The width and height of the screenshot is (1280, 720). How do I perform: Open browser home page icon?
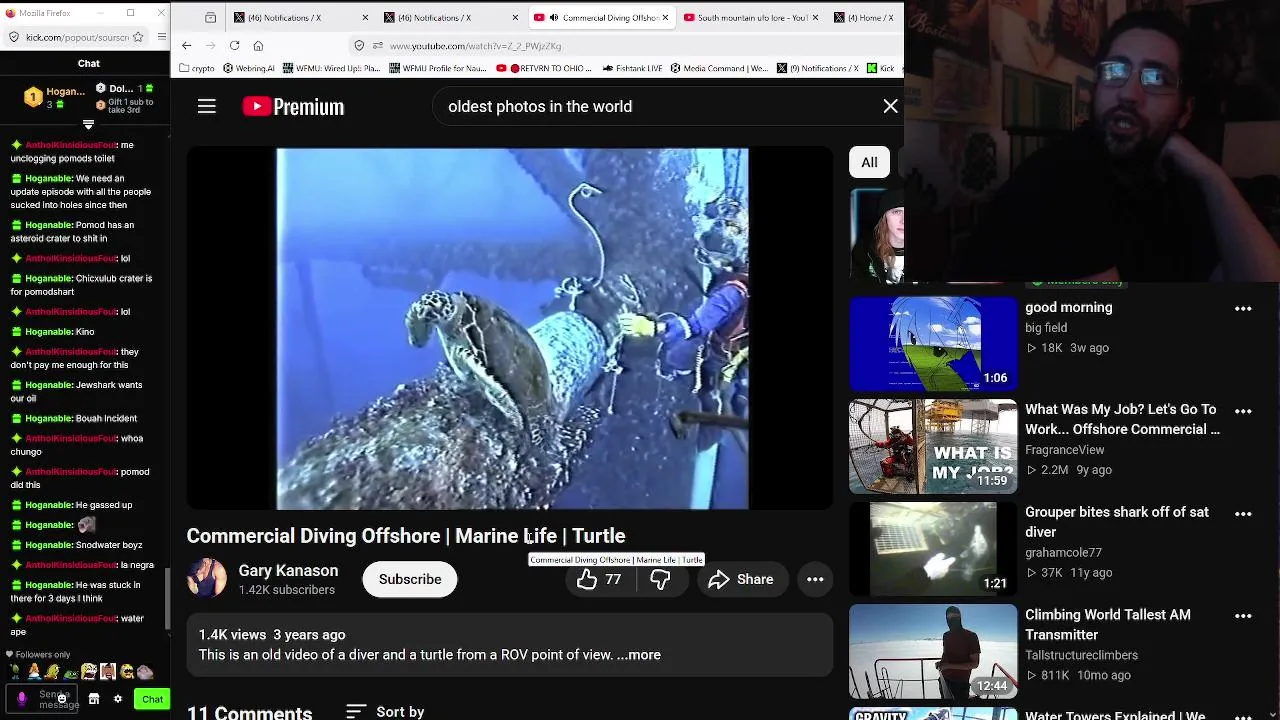click(x=258, y=45)
